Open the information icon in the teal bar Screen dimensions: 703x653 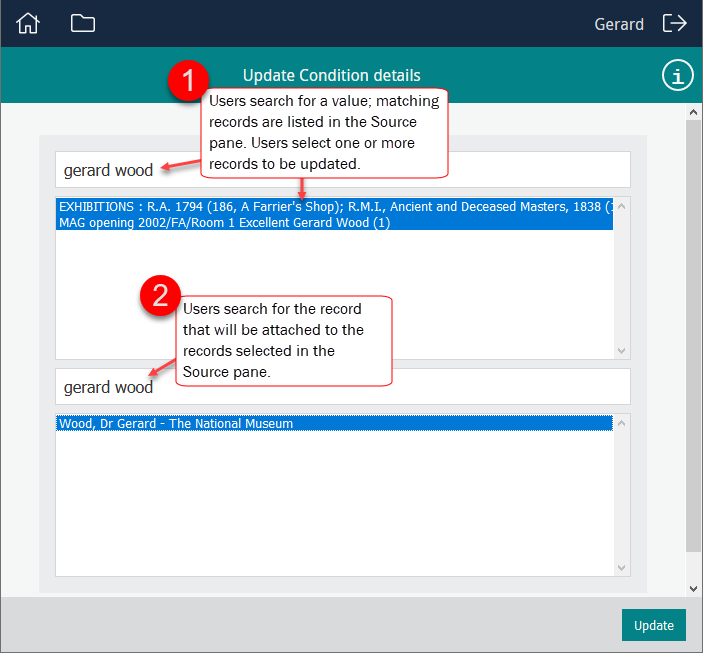pos(678,75)
